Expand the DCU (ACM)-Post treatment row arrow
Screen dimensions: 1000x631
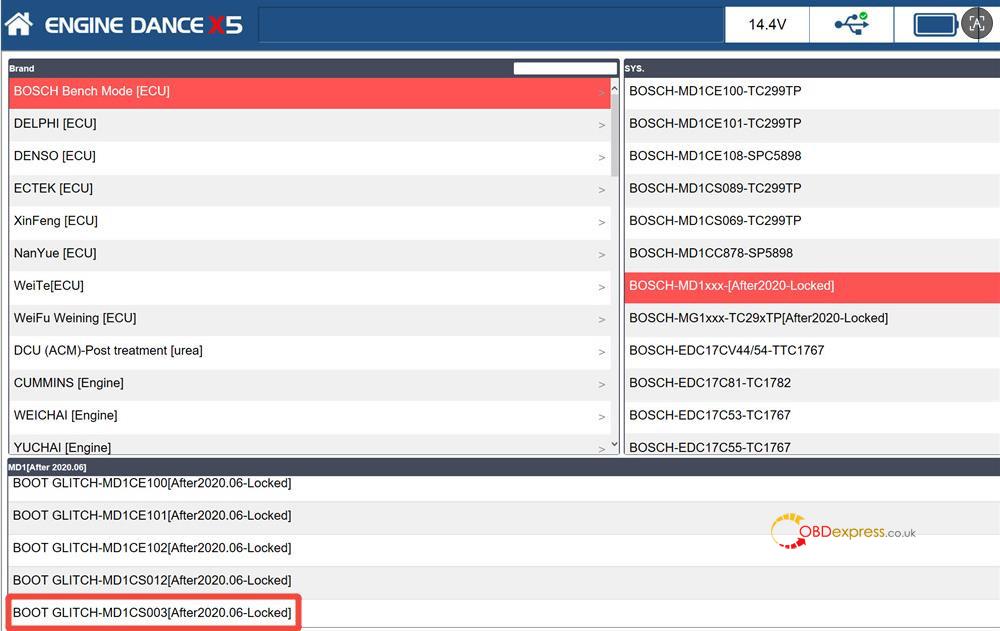click(x=601, y=352)
